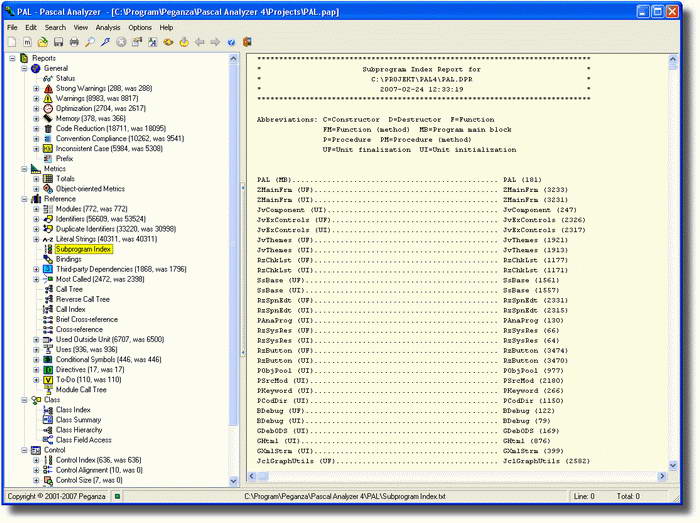Viewport: 700px width, 523px height.
Task: Click the 'm' multi-project toolbar icon
Action: pos(27,42)
